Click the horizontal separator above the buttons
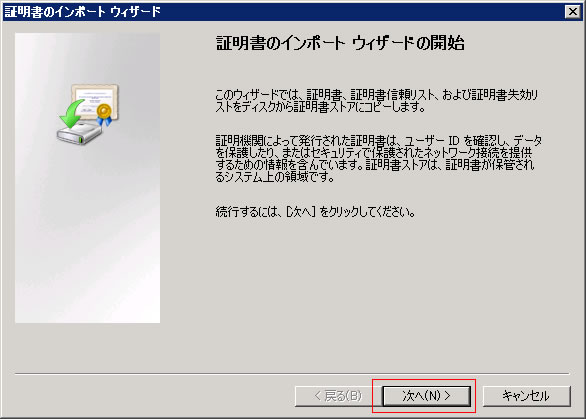586x419 pixels. (292, 373)
